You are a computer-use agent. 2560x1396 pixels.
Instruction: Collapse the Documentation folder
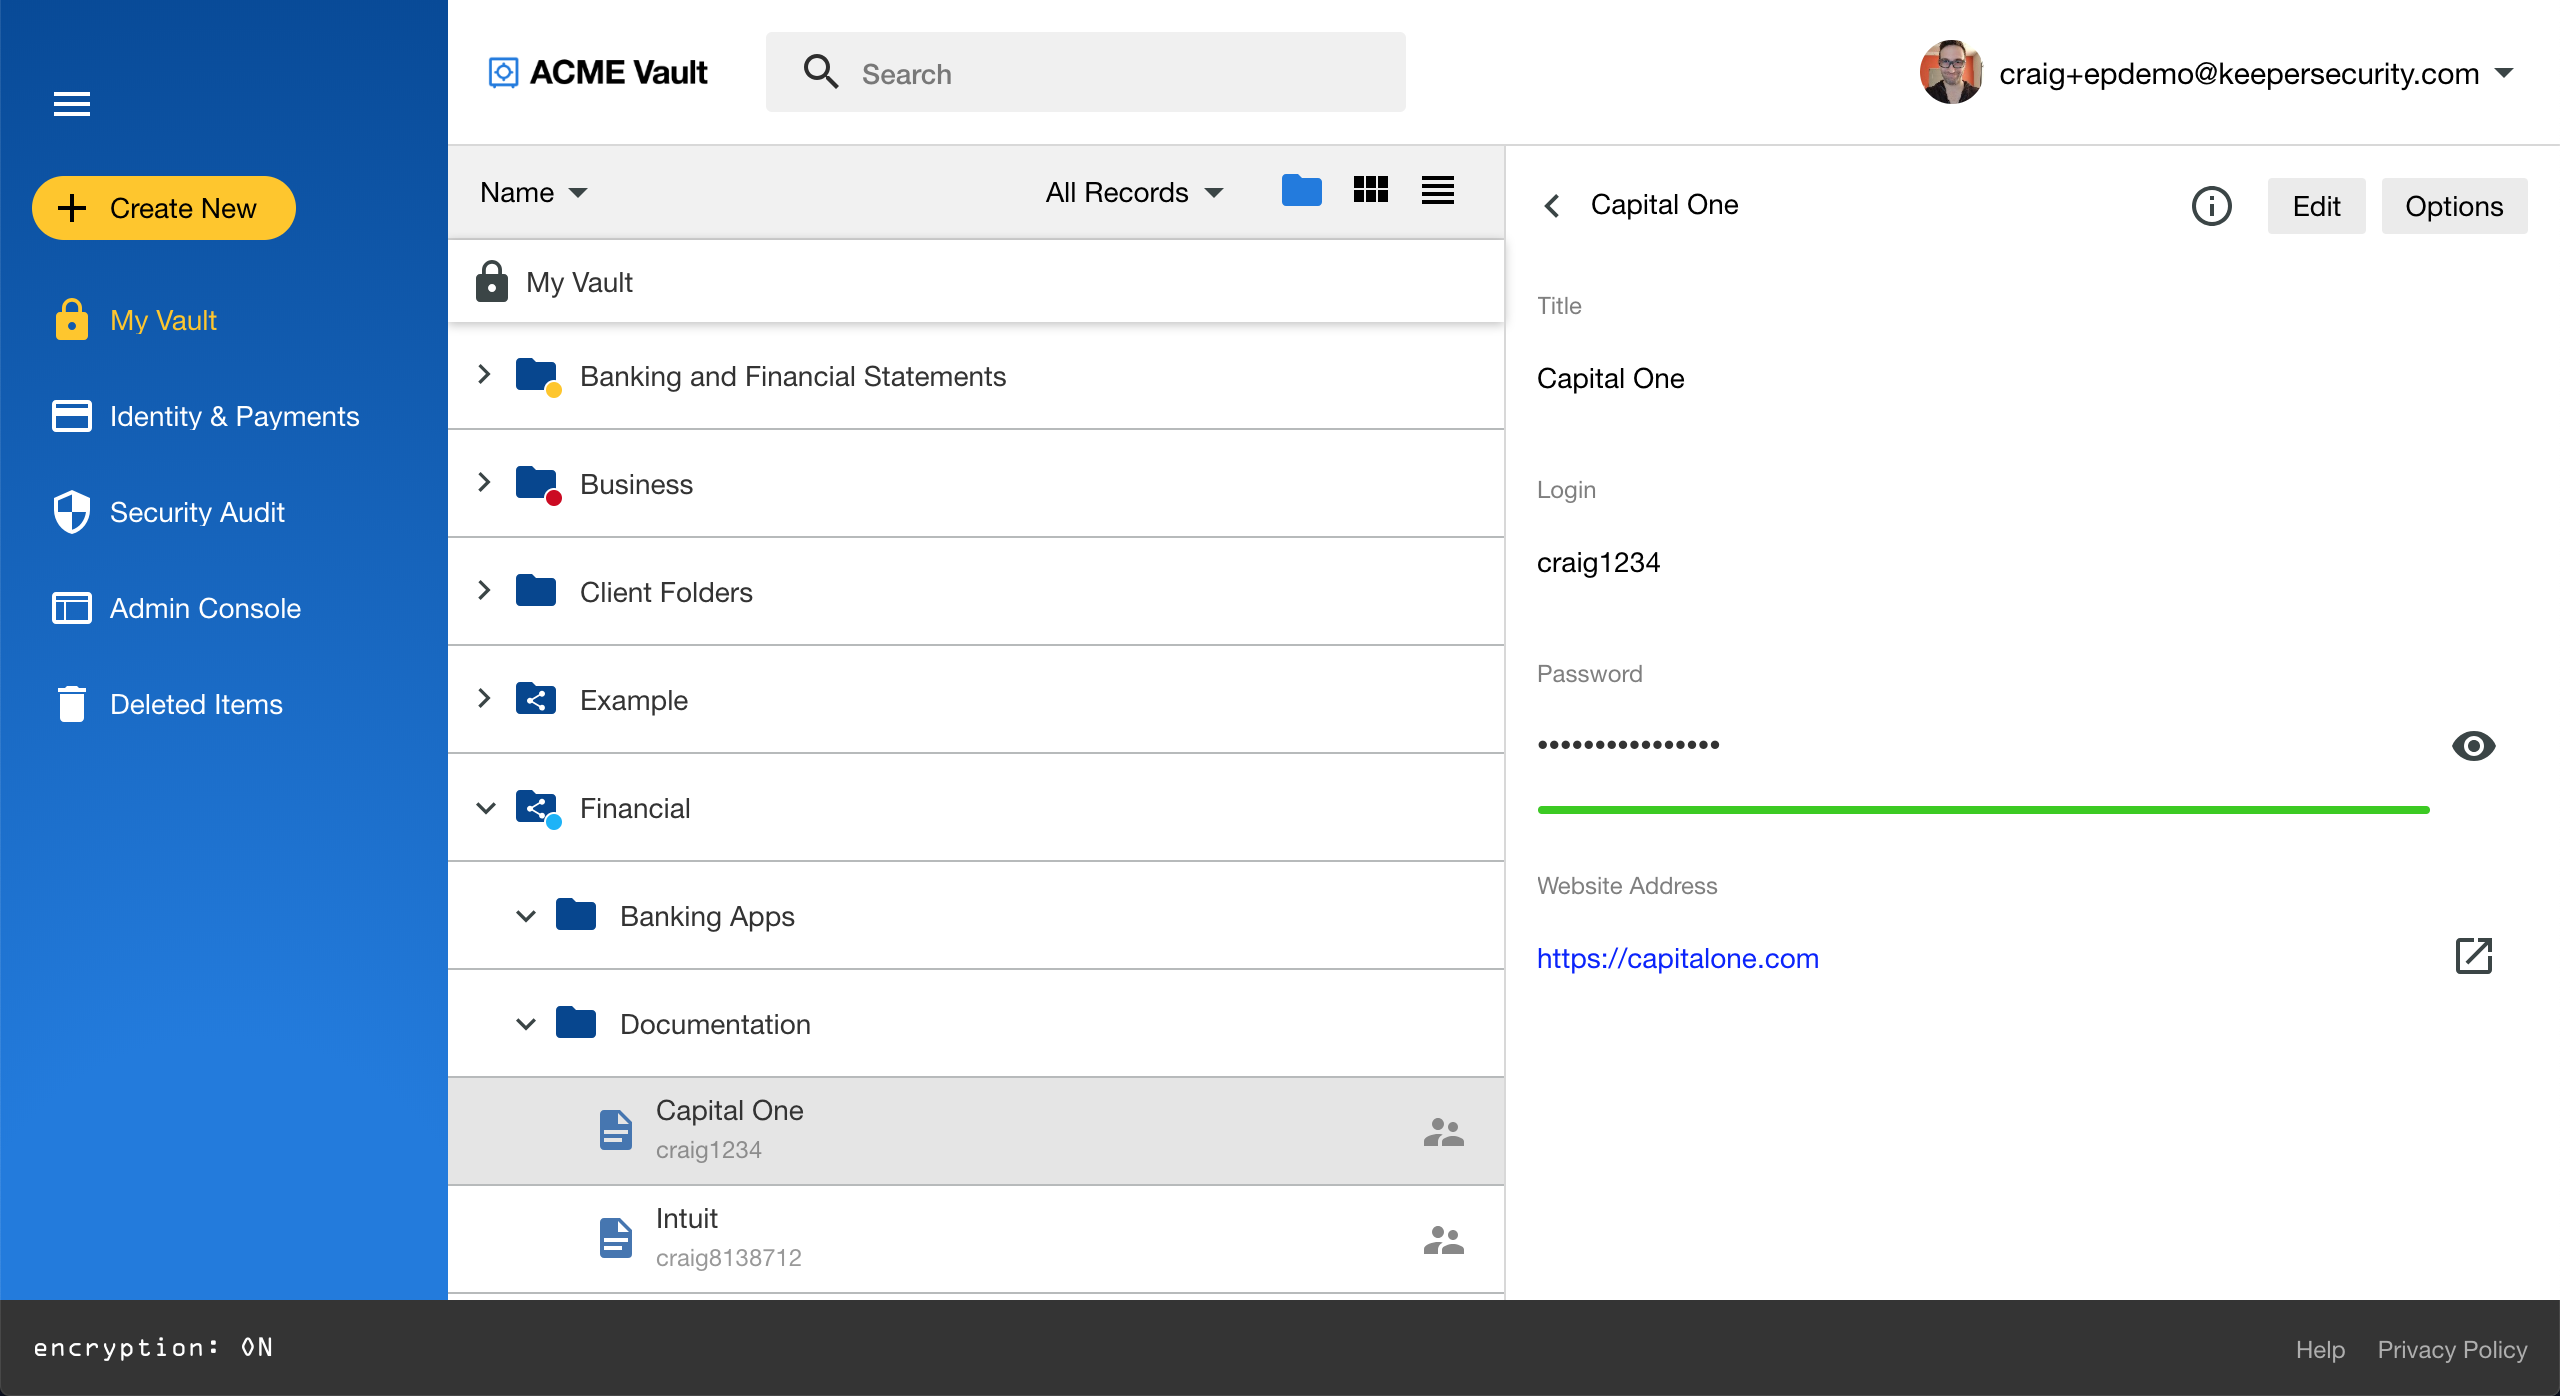pos(526,1024)
